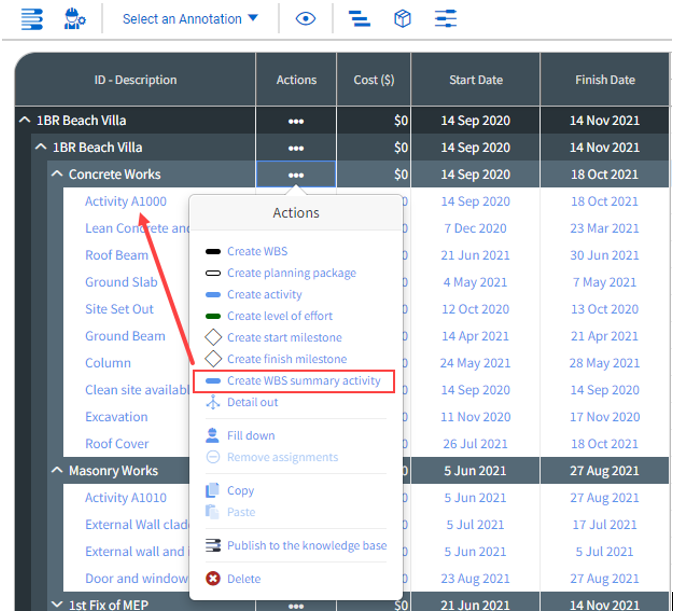Image resolution: width=679 pixels, height=615 pixels.
Task: Click the Concrete Works actions ellipsis
Action: [x=296, y=175]
